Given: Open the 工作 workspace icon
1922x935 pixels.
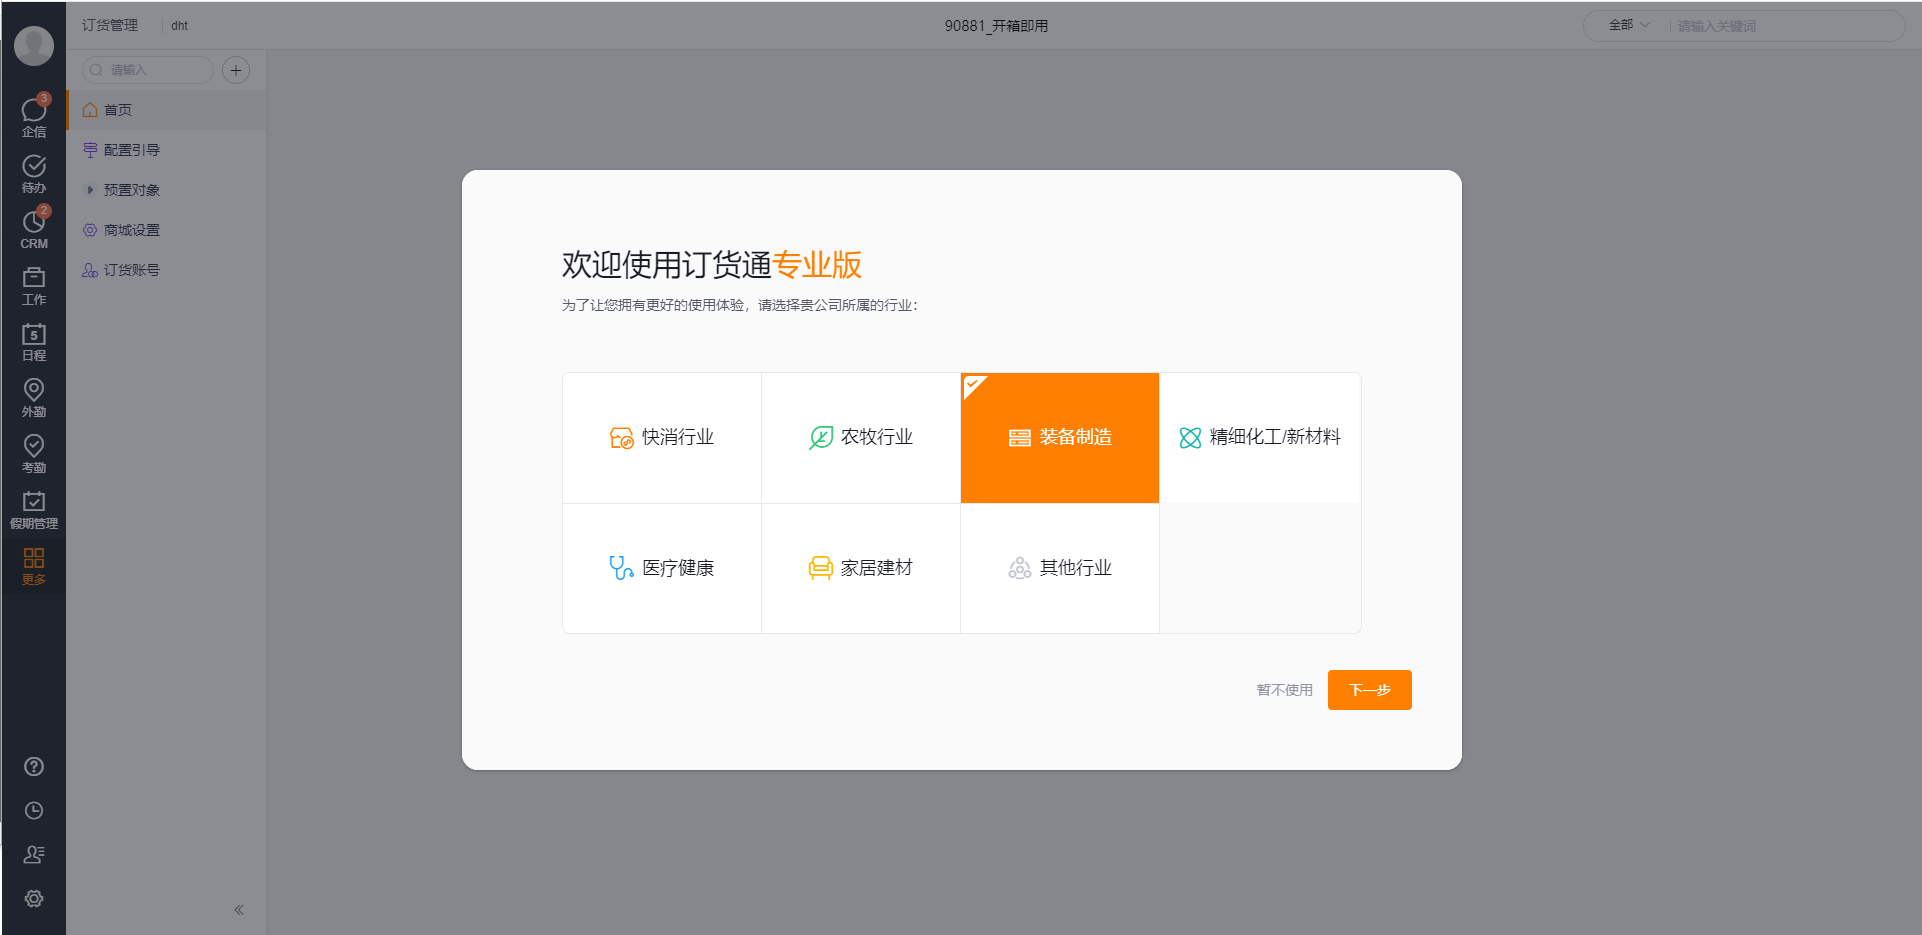Looking at the screenshot, I should tap(33, 282).
